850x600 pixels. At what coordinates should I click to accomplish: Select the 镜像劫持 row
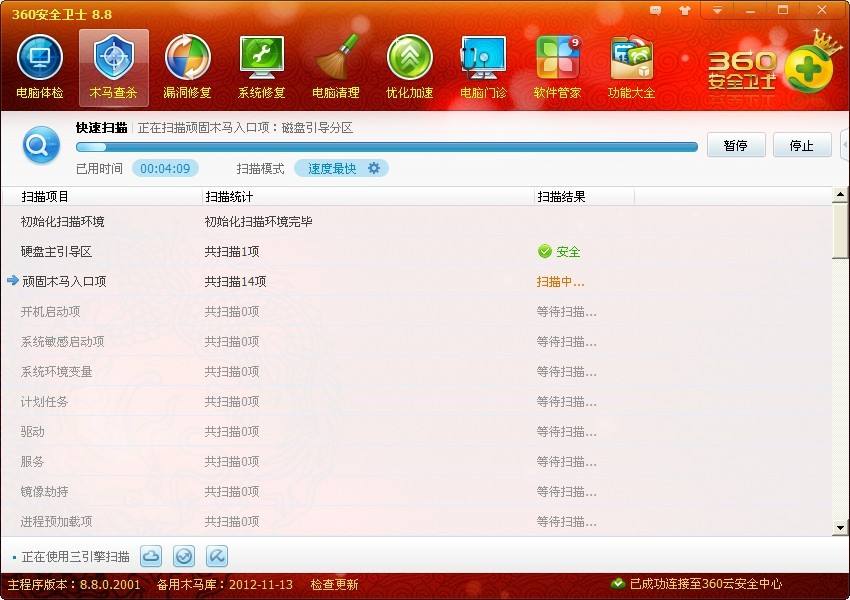point(416,492)
